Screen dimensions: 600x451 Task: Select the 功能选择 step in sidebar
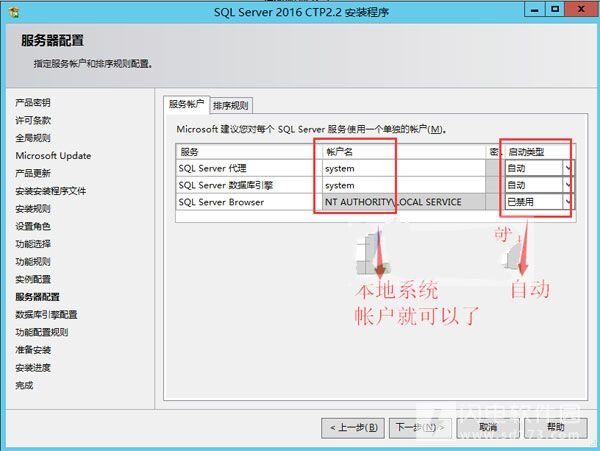tap(33, 244)
